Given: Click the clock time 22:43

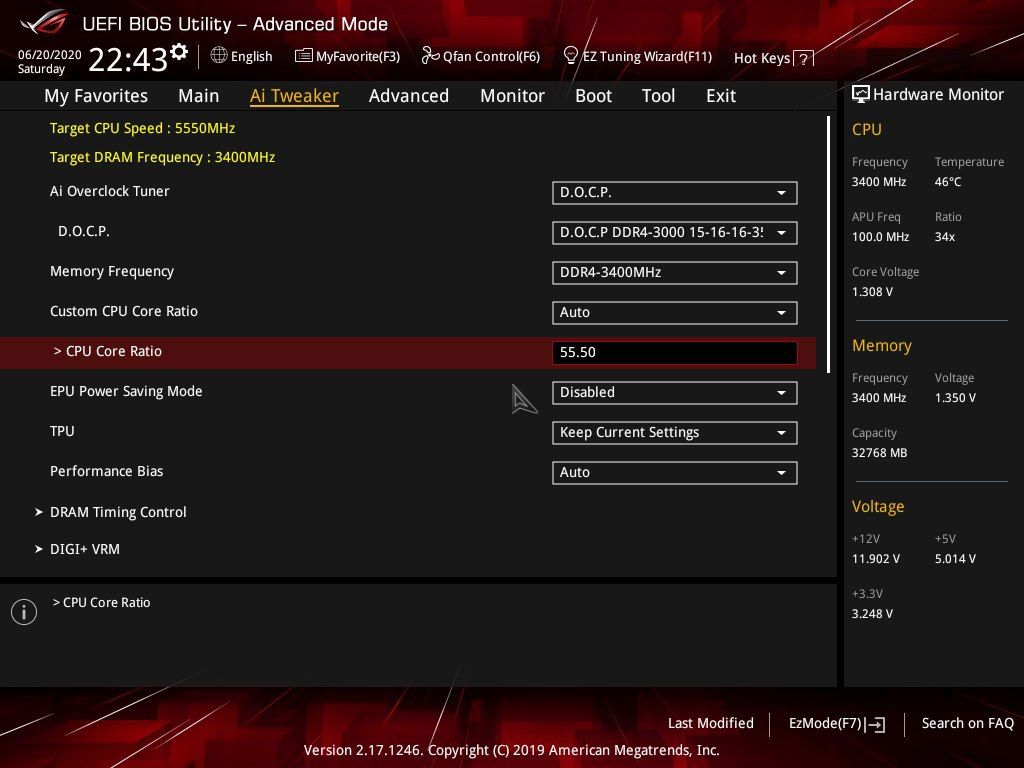Looking at the screenshot, I should point(128,60).
